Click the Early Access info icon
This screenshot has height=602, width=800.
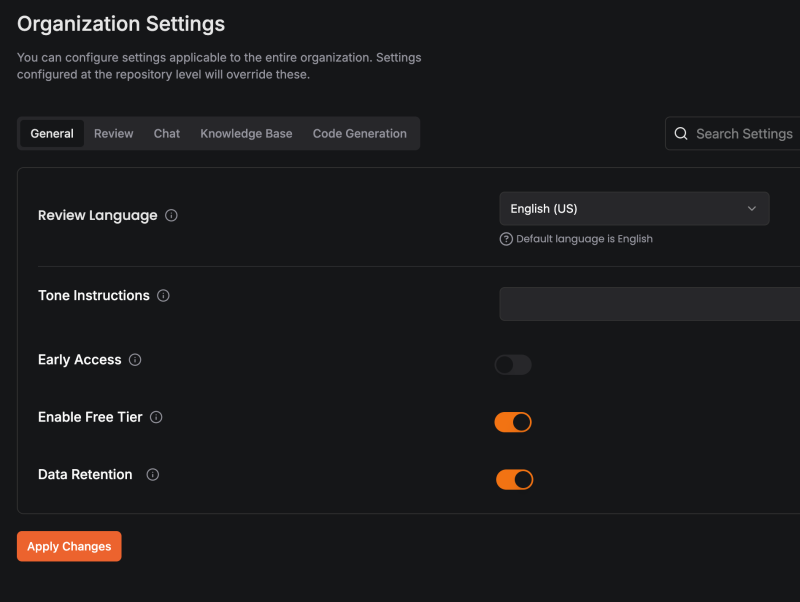coord(135,360)
